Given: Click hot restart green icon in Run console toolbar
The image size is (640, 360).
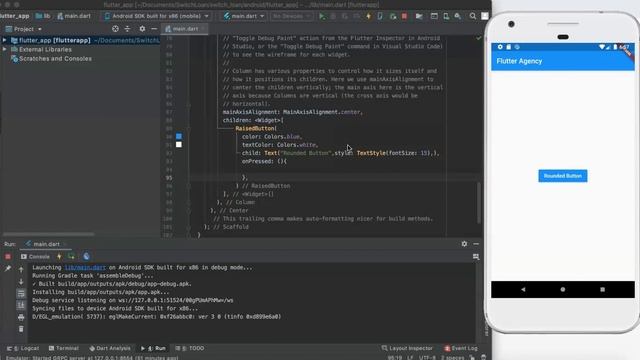Looking at the screenshot, I should point(71,256).
